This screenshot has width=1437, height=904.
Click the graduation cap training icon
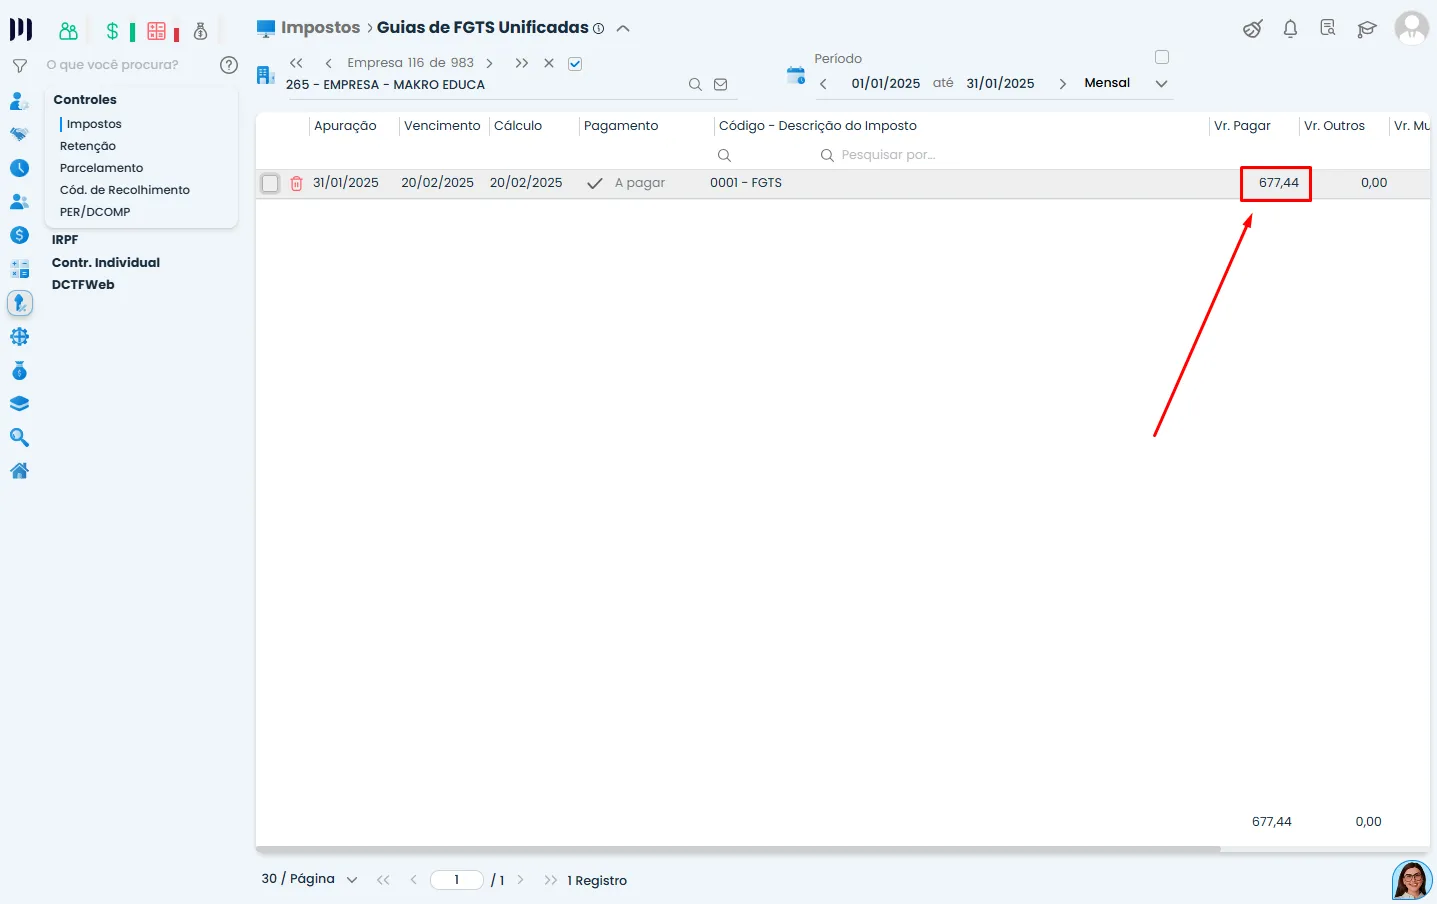tap(1366, 29)
